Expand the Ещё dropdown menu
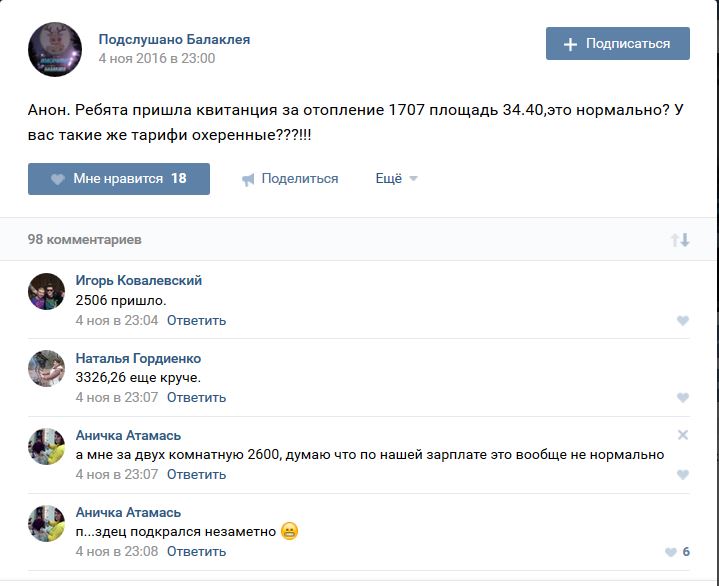 click(x=396, y=179)
